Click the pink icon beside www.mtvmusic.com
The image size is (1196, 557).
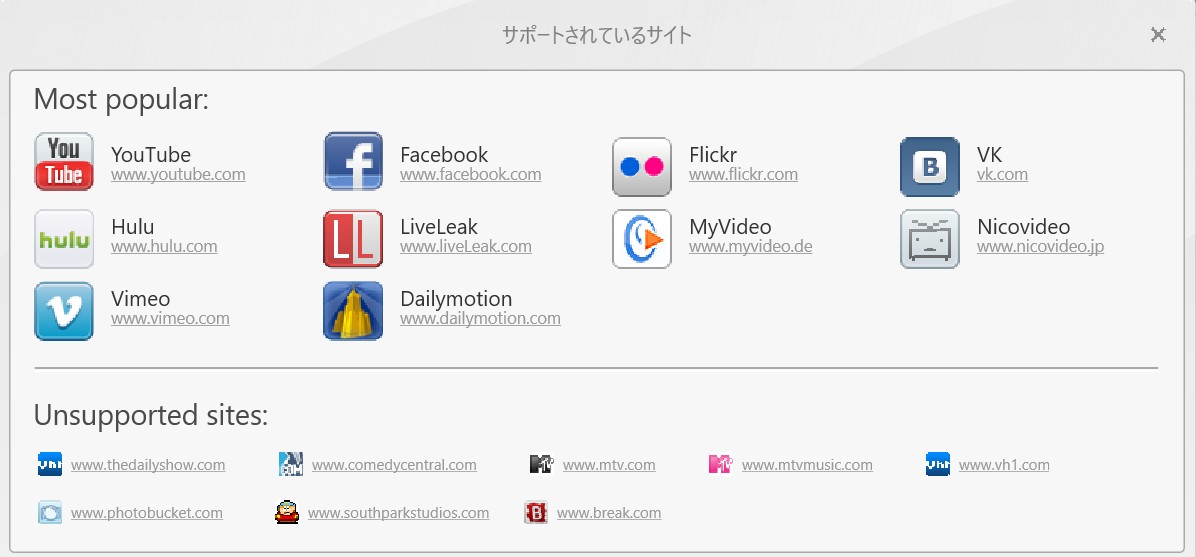[x=720, y=464]
